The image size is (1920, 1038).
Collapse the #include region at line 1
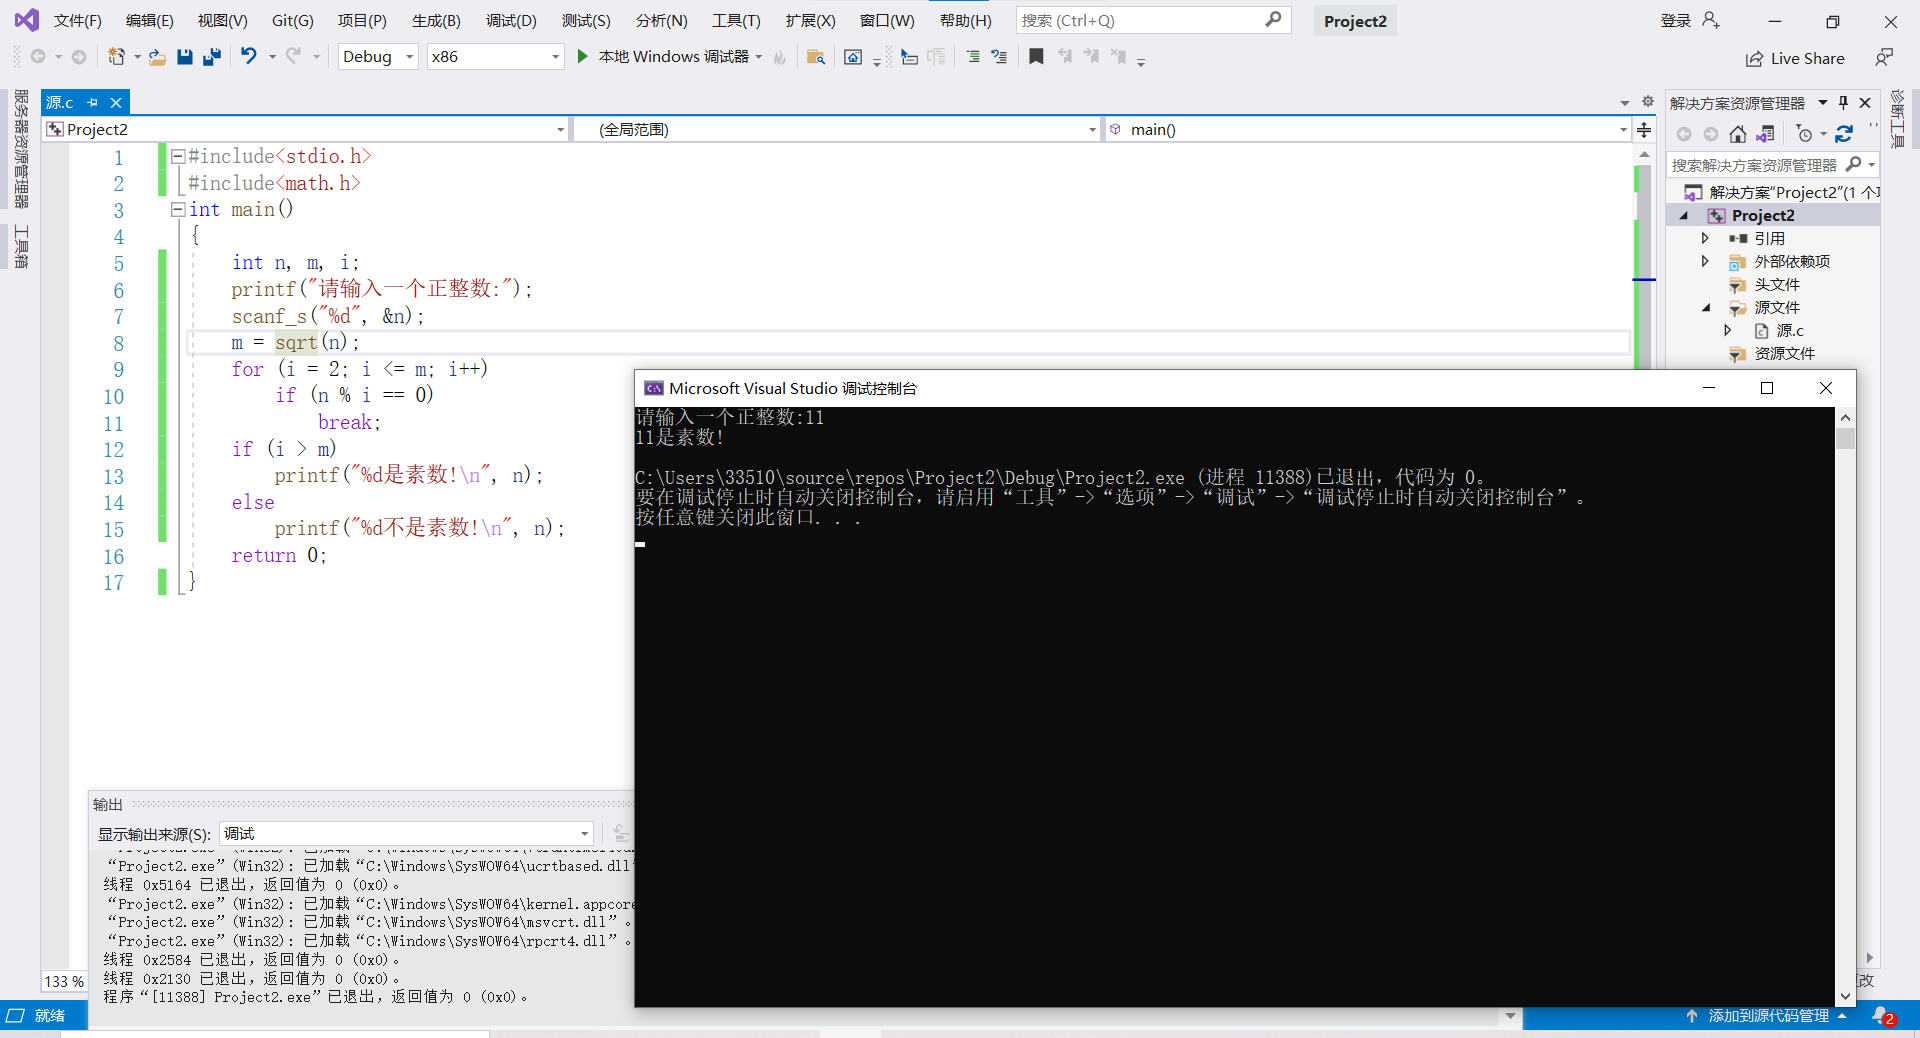click(x=178, y=156)
